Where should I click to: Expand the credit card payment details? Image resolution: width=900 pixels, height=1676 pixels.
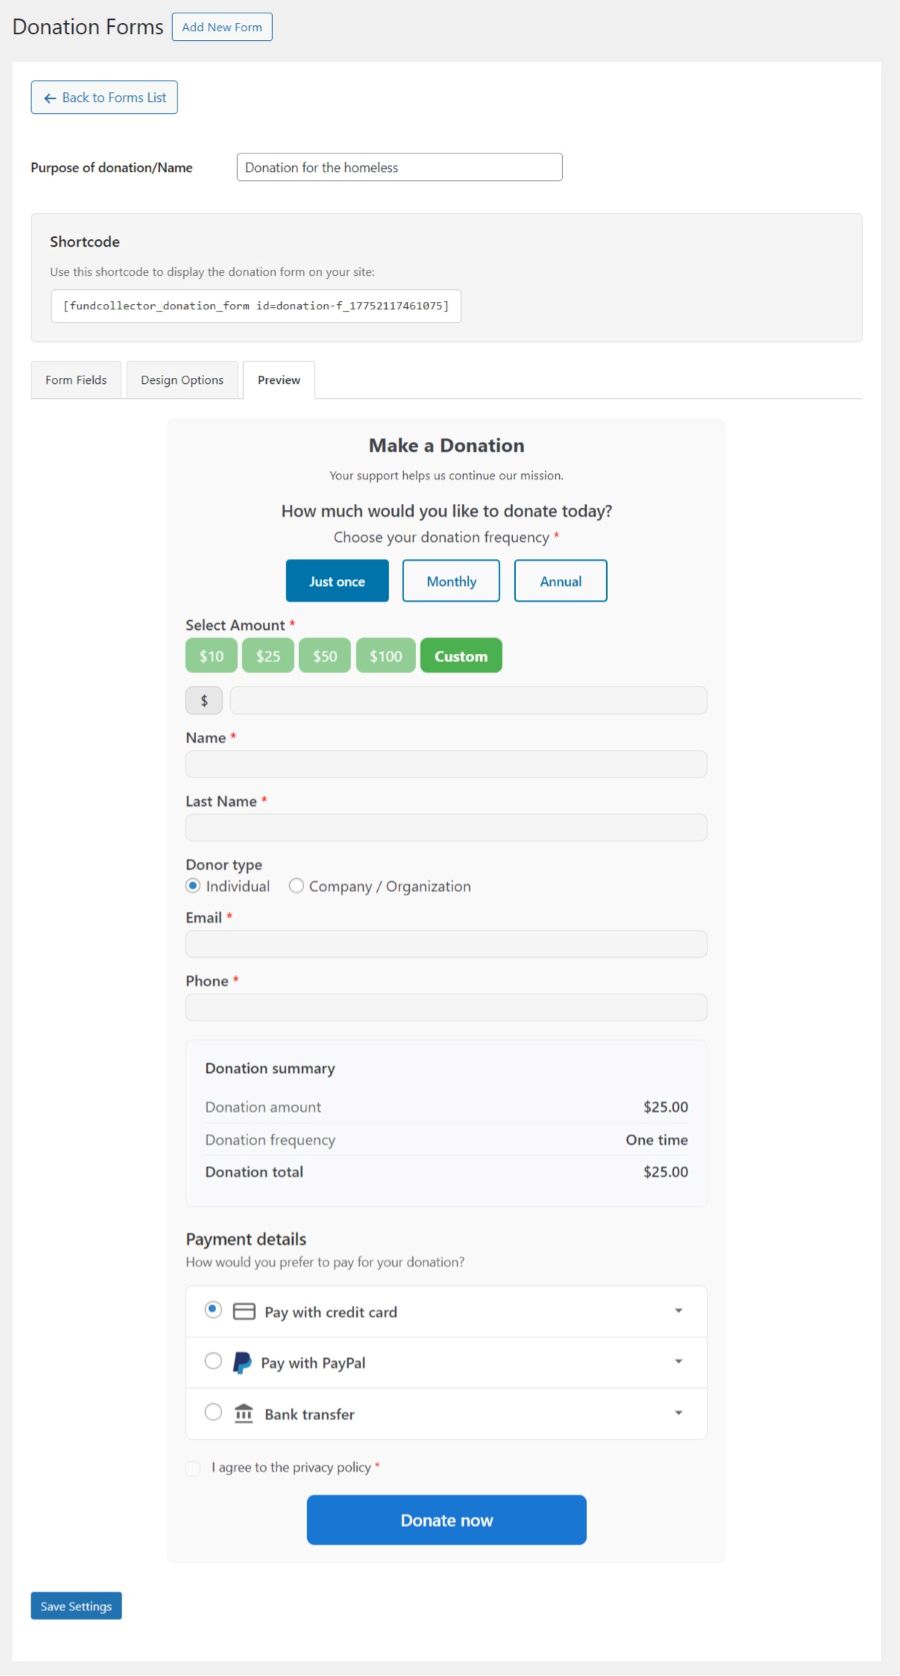point(679,1310)
